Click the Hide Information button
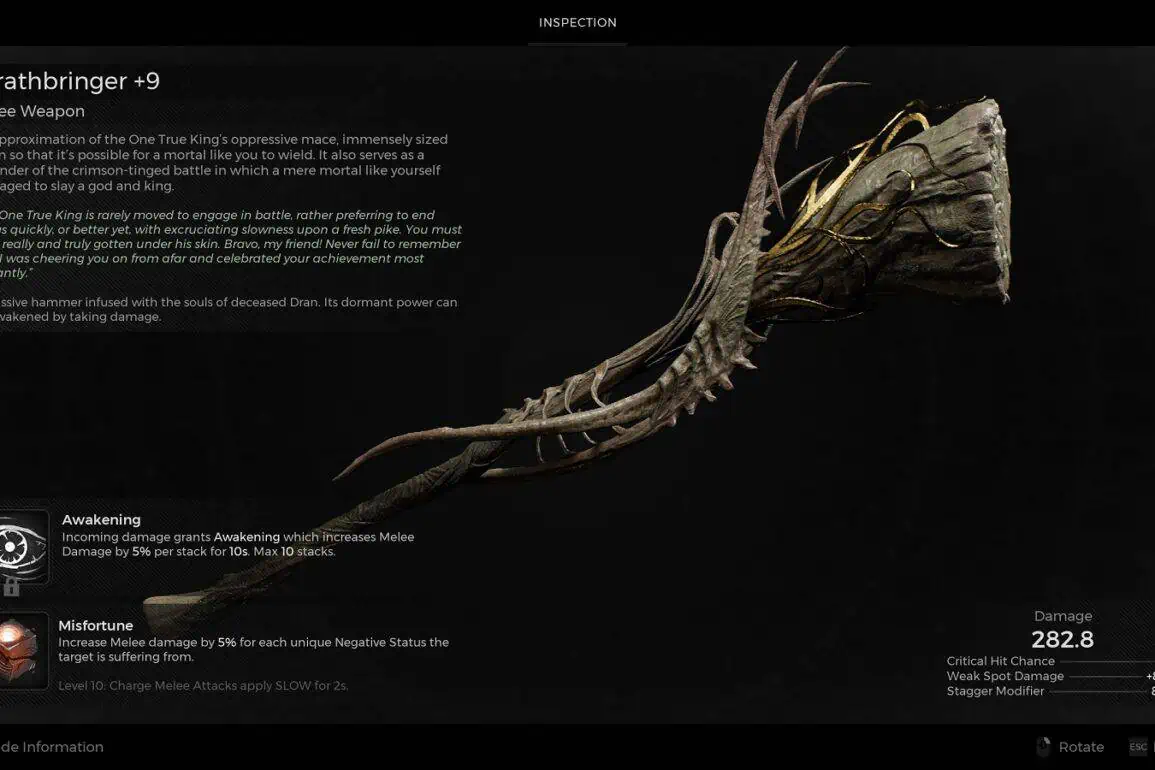 pos(52,747)
